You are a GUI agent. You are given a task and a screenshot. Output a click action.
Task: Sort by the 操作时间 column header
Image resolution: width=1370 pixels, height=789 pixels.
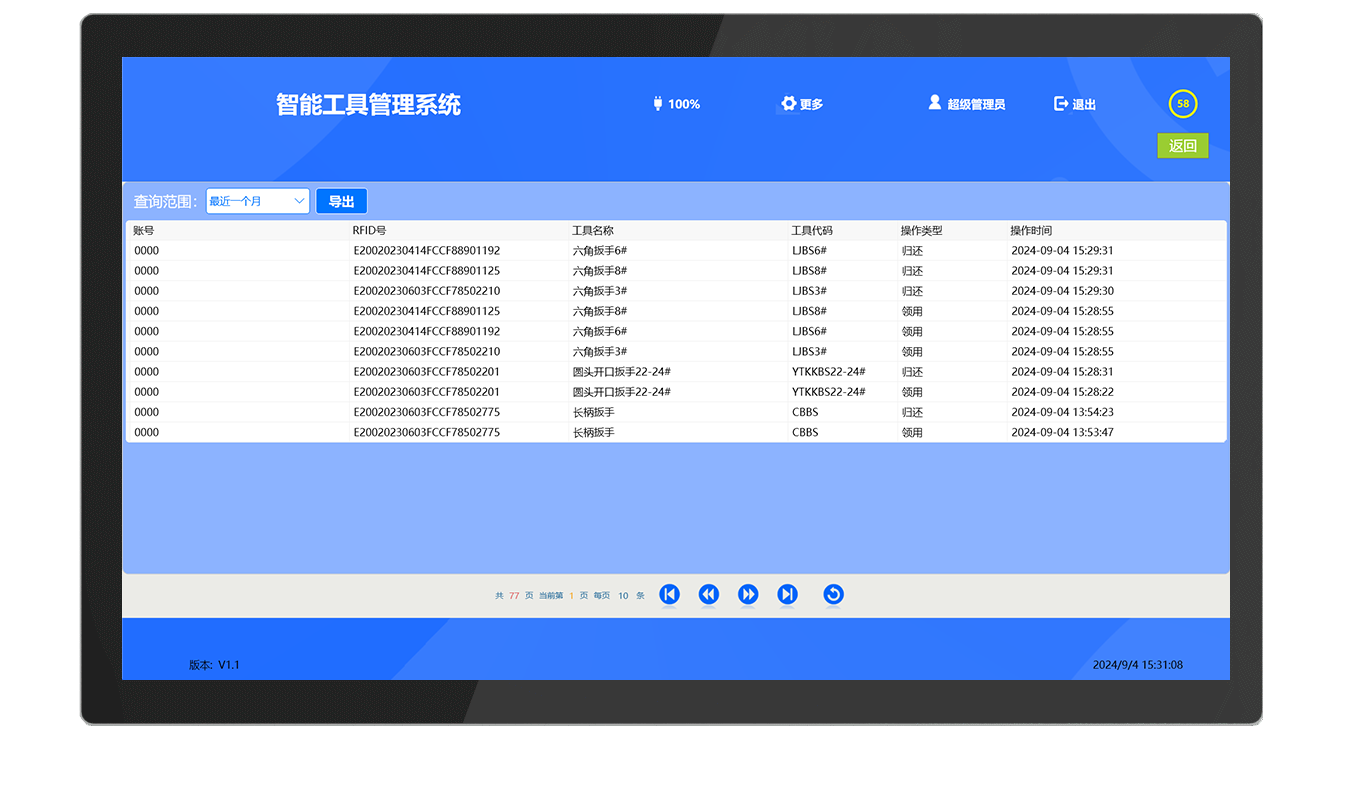tap(1030, 231)
